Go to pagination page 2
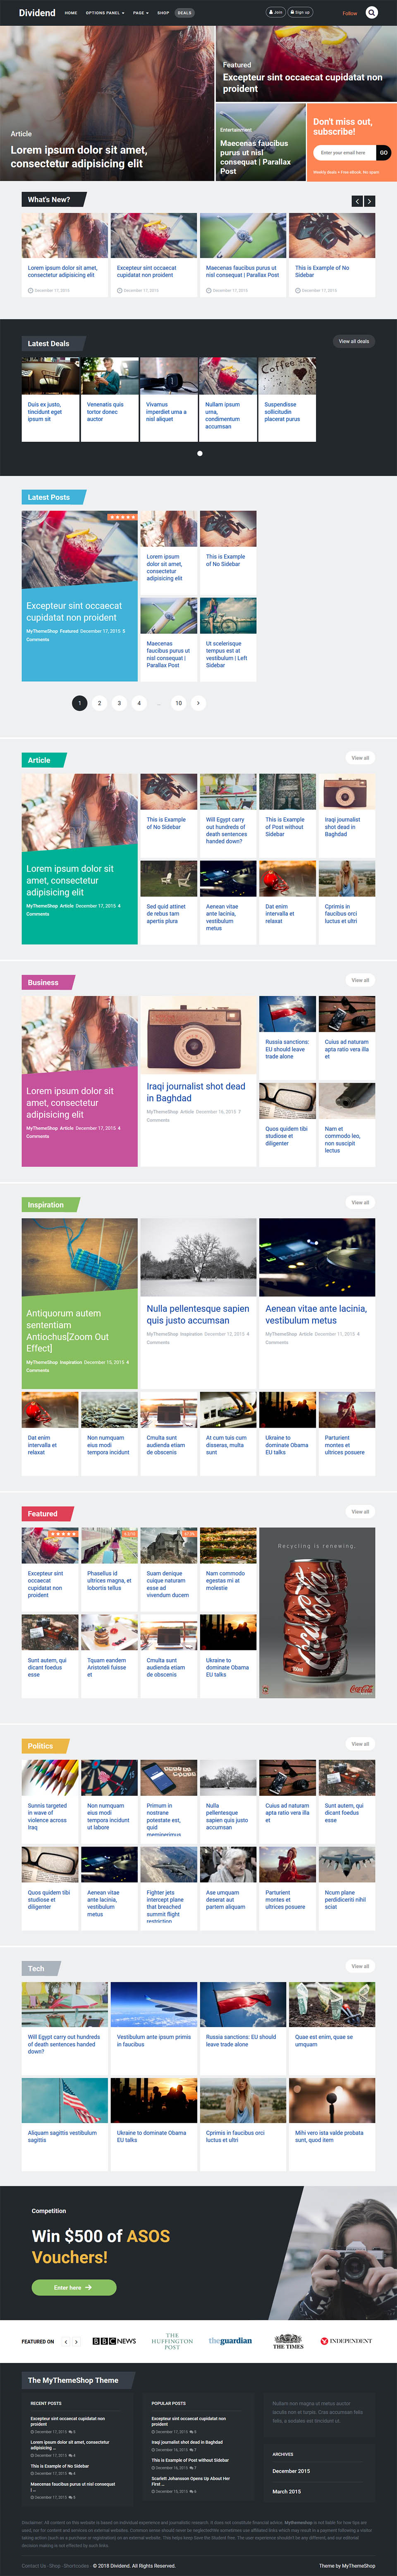 (x=99, y=703)
